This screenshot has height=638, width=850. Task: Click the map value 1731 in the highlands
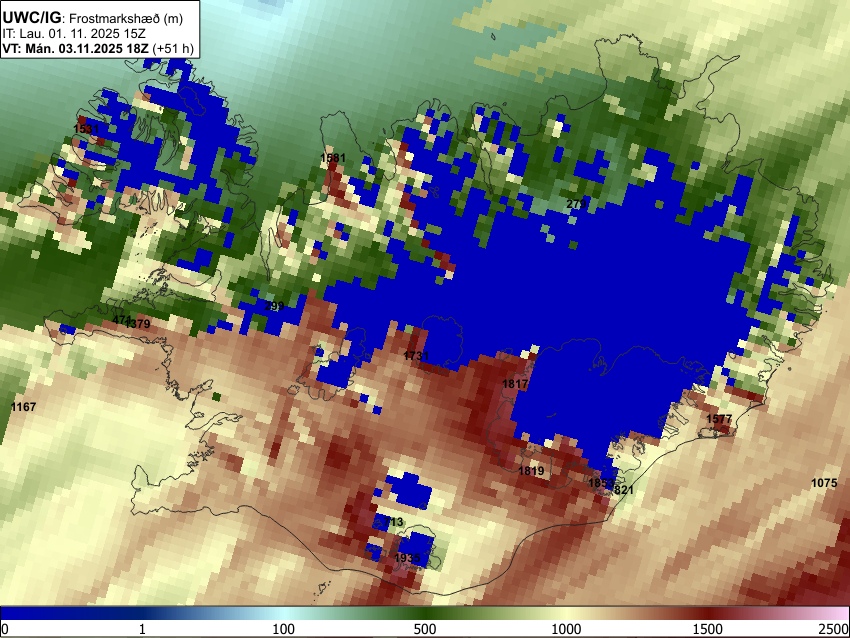pyautogui.click(x=416, y=356)
